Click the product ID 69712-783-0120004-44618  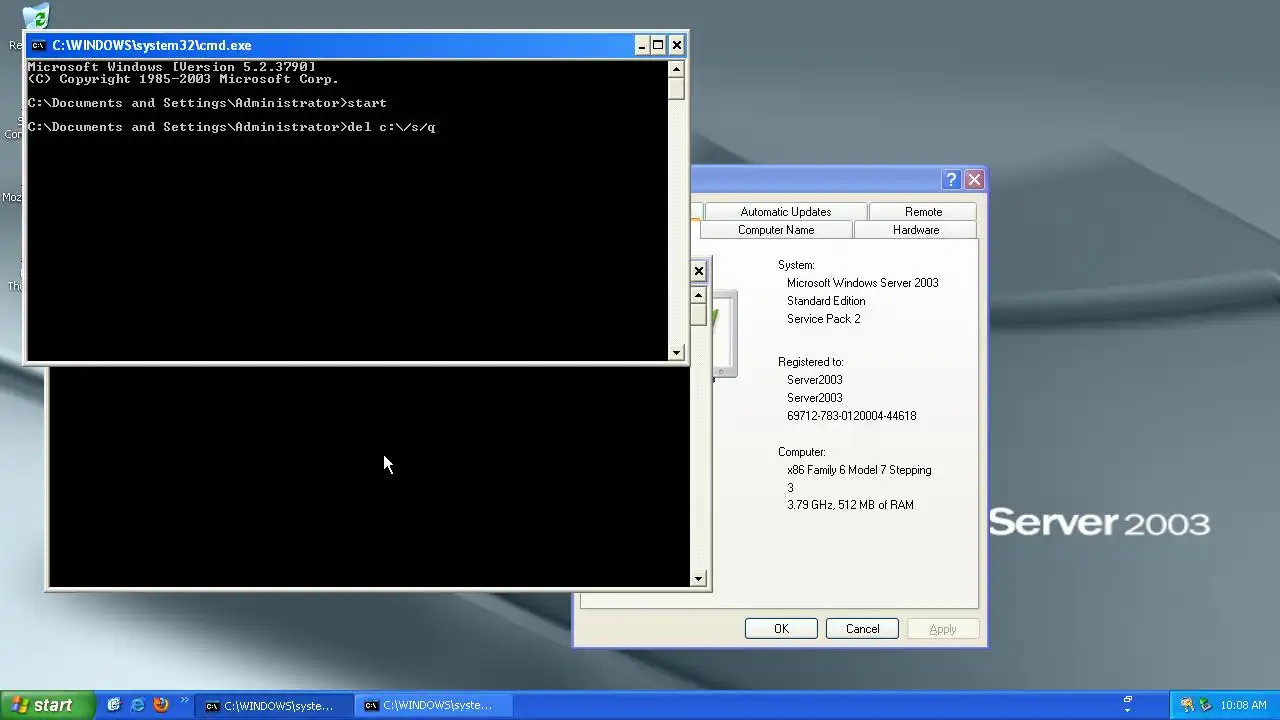(851, 416)
